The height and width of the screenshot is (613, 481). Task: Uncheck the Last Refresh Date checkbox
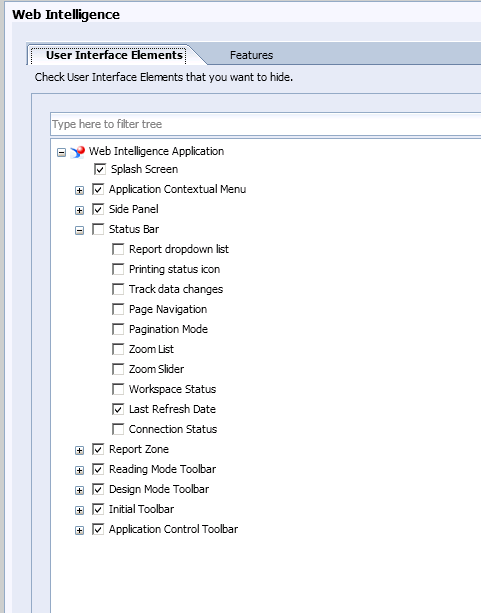(x=118, y=409)
